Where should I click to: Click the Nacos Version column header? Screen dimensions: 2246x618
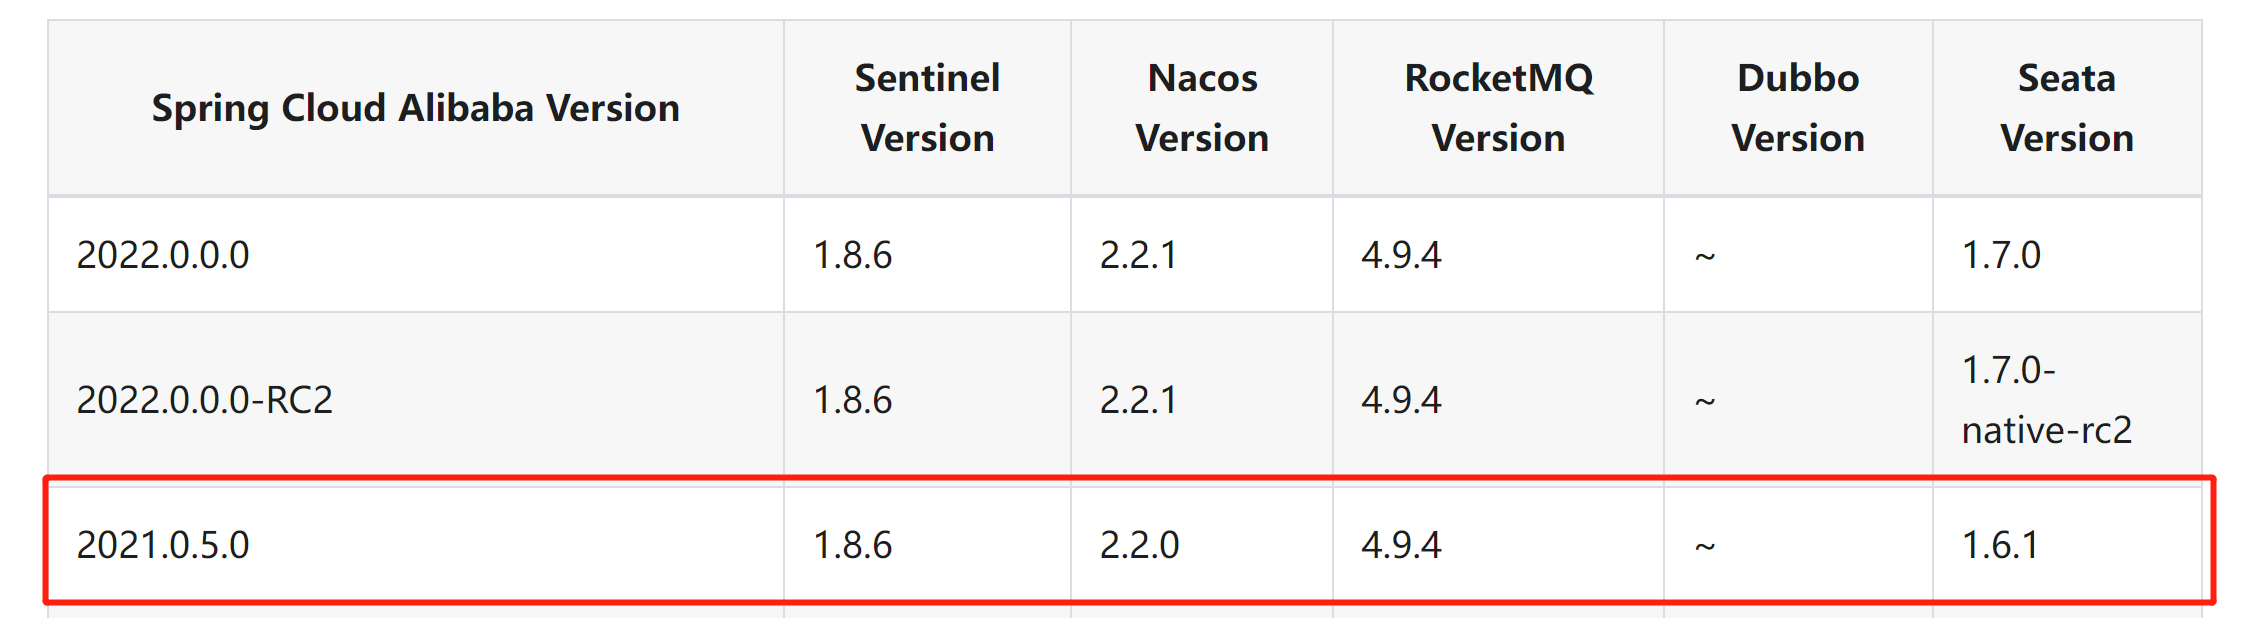(1202, 108)
